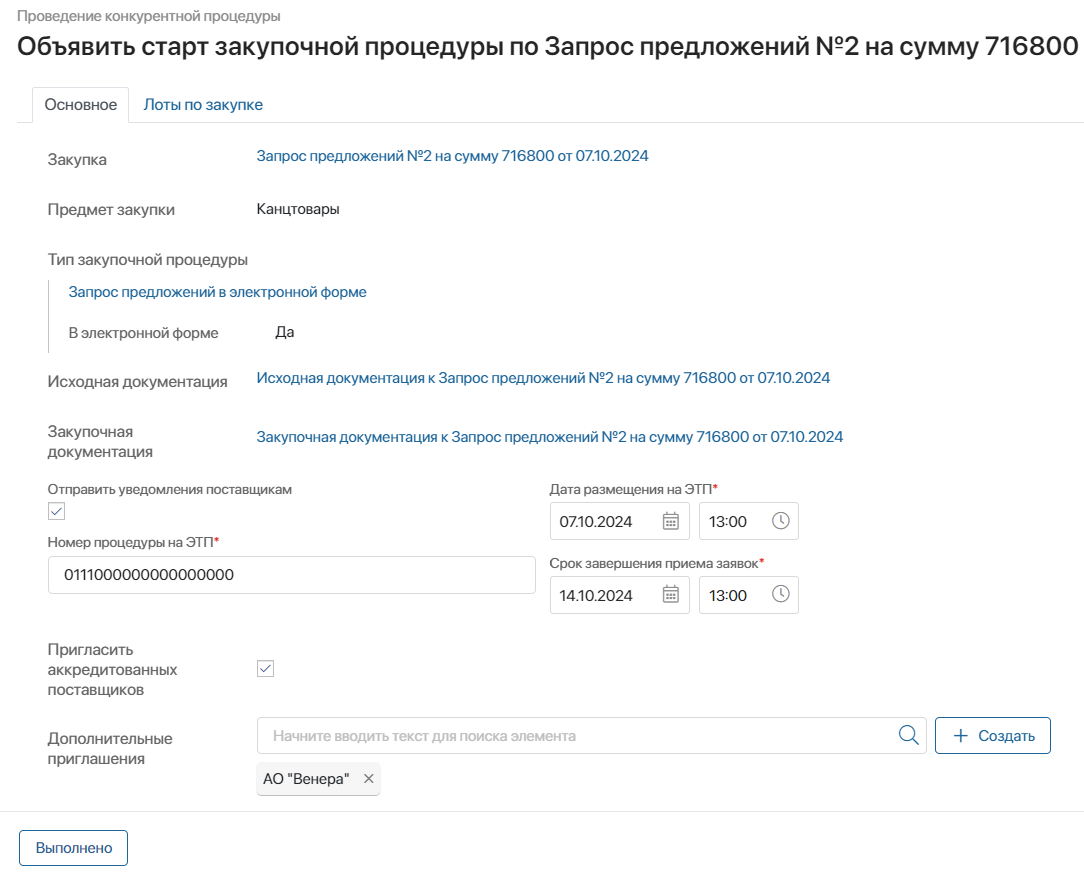
Task: Select the 'Основное' tab
Action: pos(81,105)
